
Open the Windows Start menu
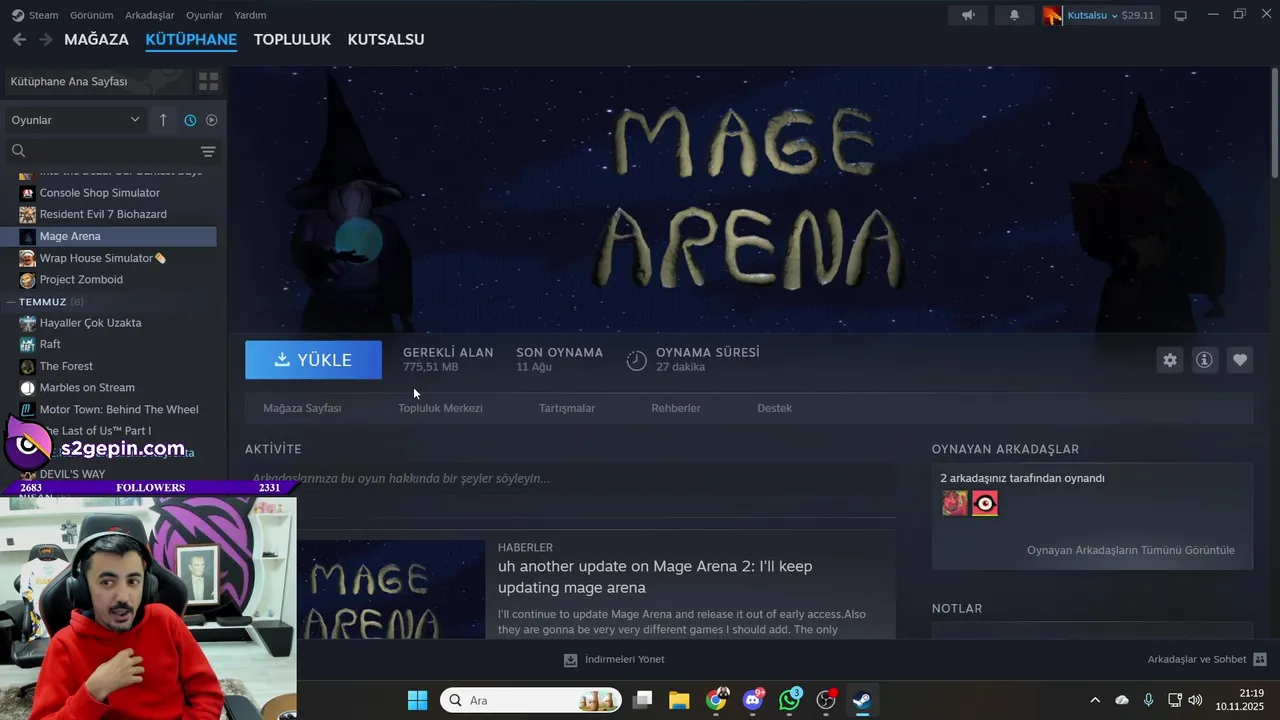pyautogui.click(x=418, y=700)
